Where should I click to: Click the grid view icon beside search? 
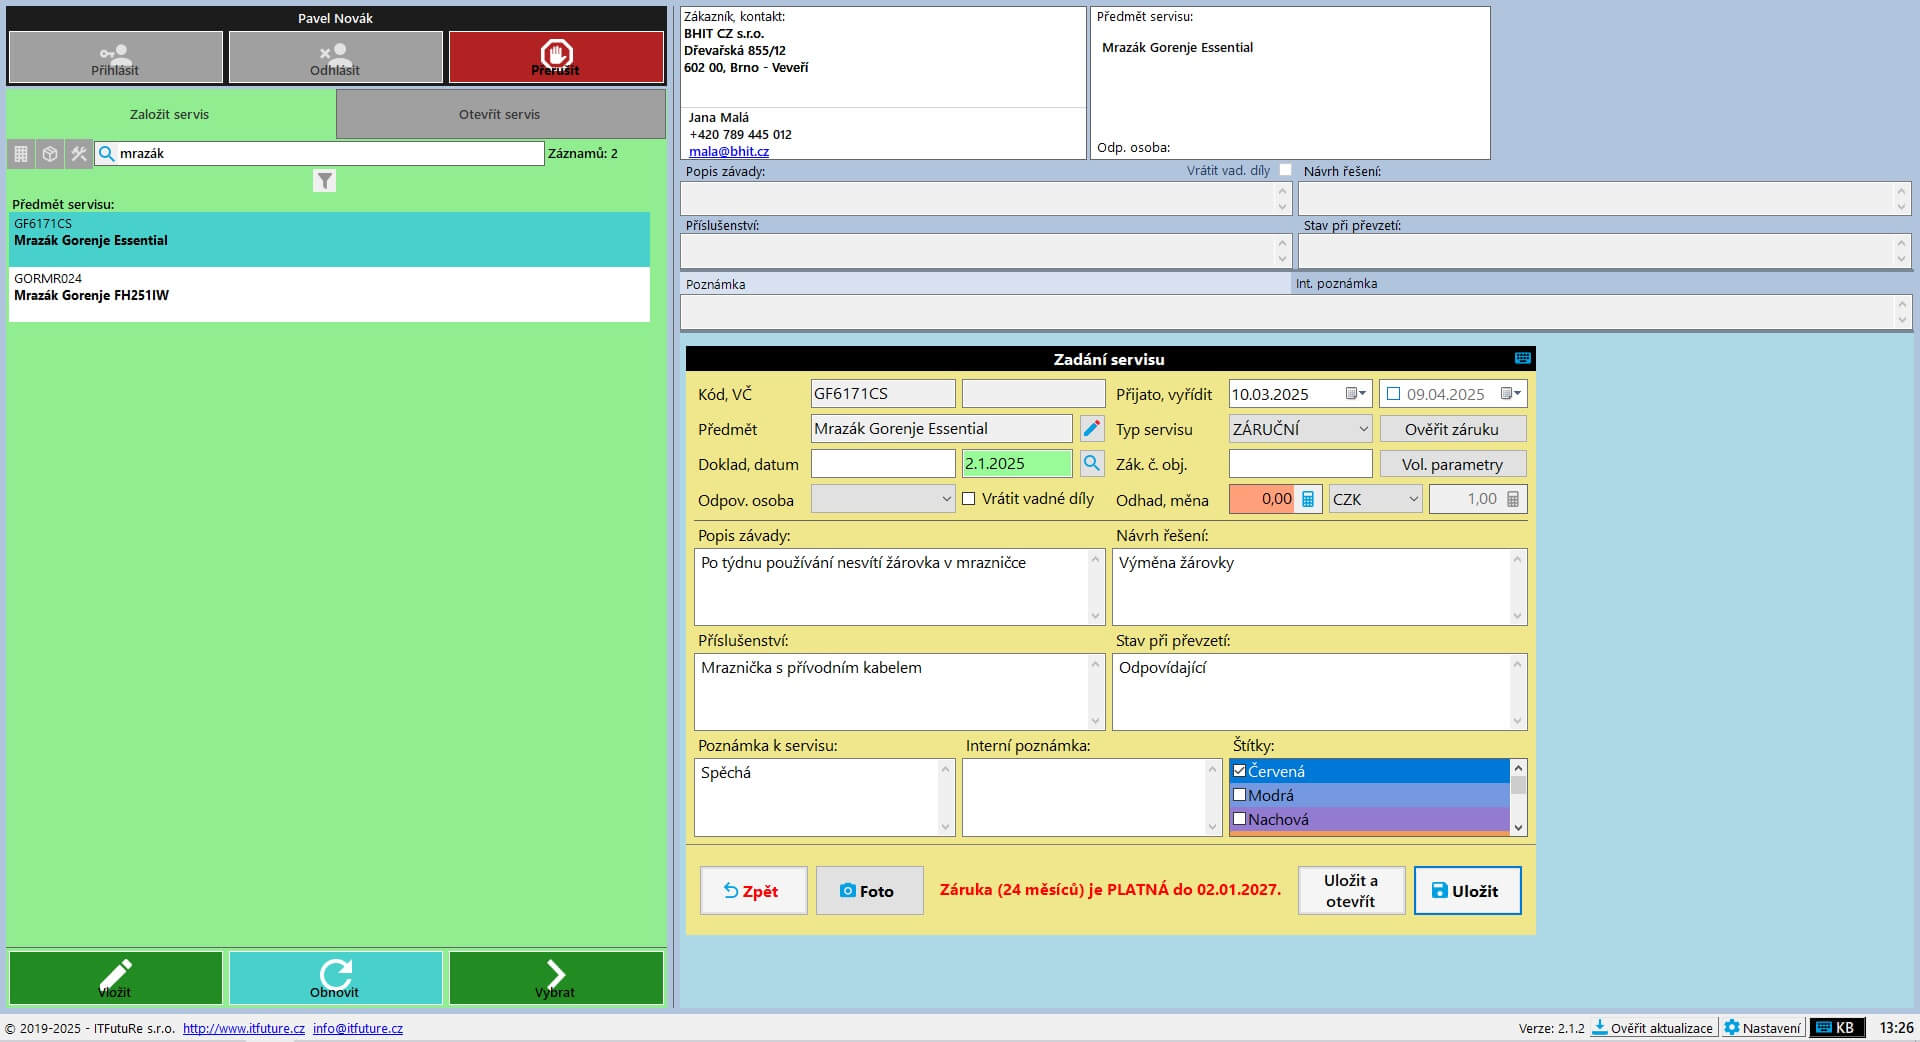[x=21, y=154]
